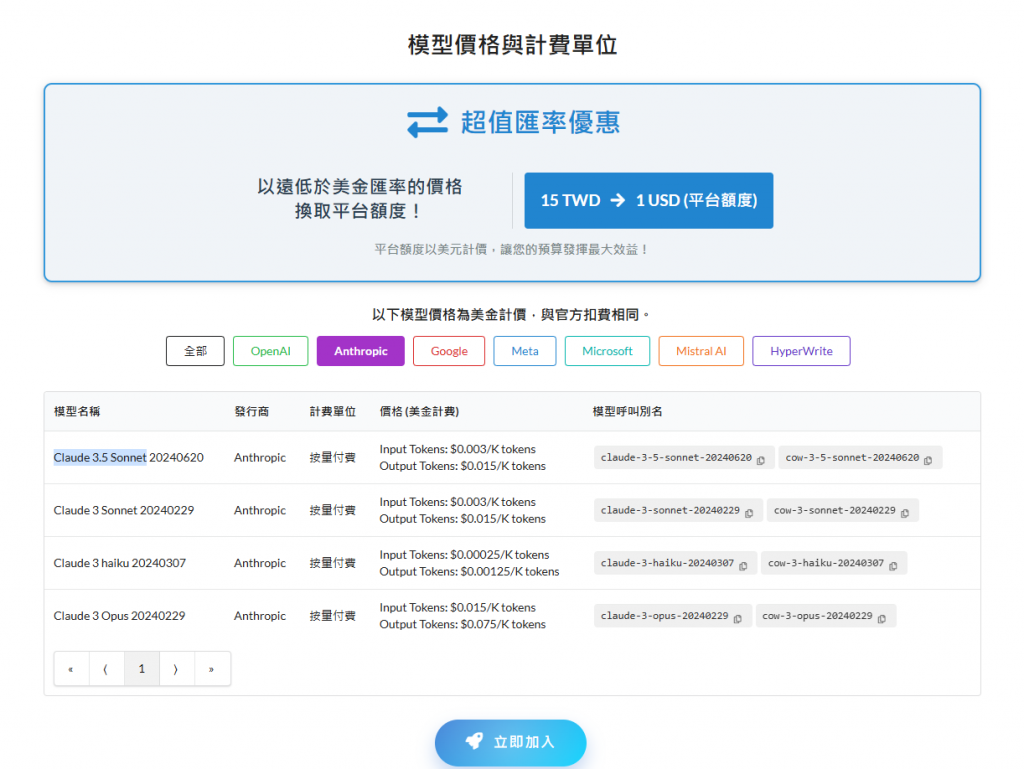Filter models by OpenAI
Image resolution: width=1024 pixels, height=769 pixels.
pos(270,351)
